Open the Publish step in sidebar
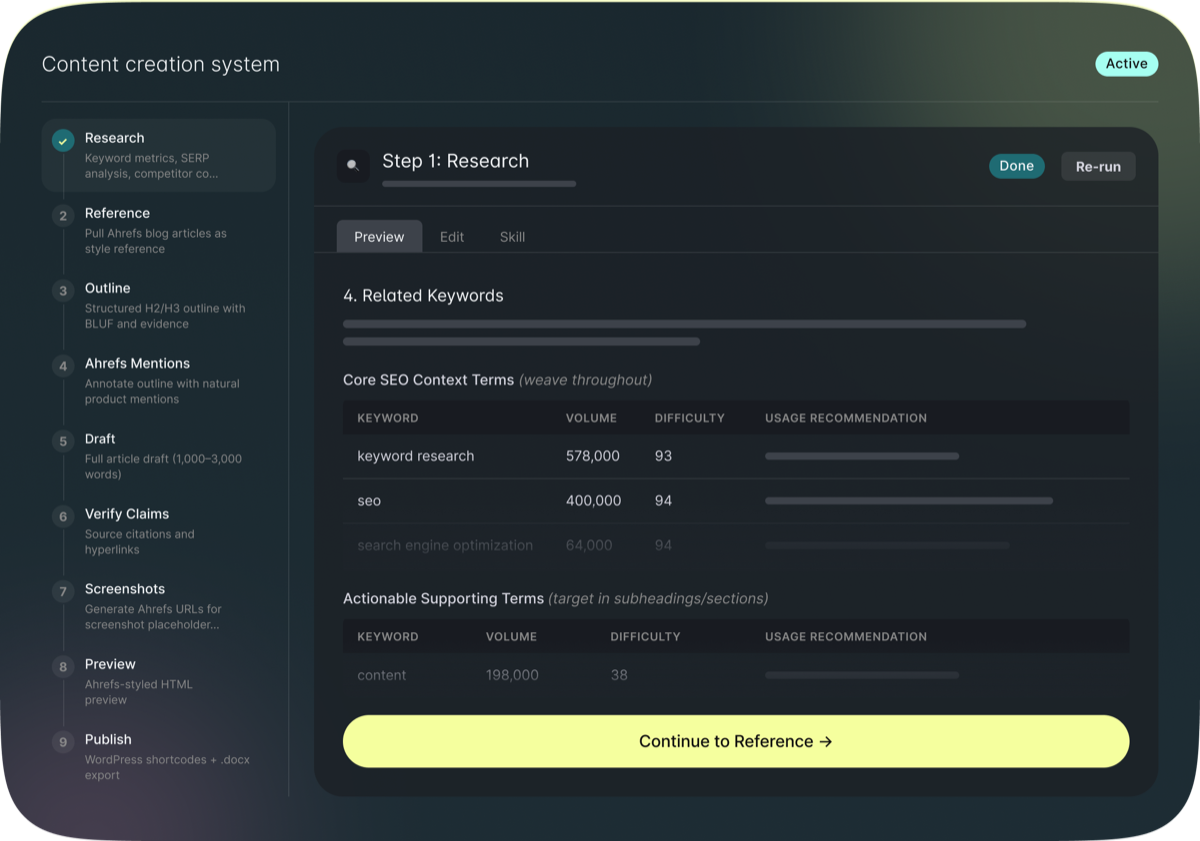Screen dimensions: 1200x841 (x=159, y=757)
